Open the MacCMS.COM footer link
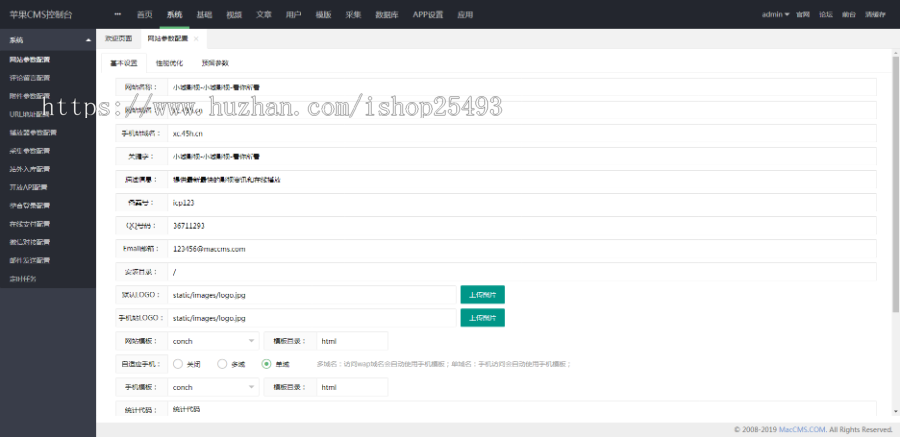The image size is (900, 437). pyautogui.click(x=802, y=429)
